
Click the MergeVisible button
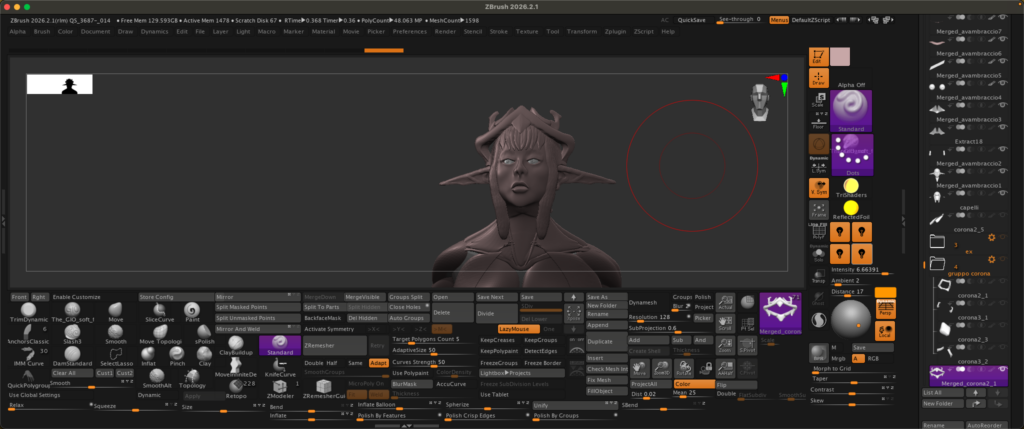click(x=364, y=296)
